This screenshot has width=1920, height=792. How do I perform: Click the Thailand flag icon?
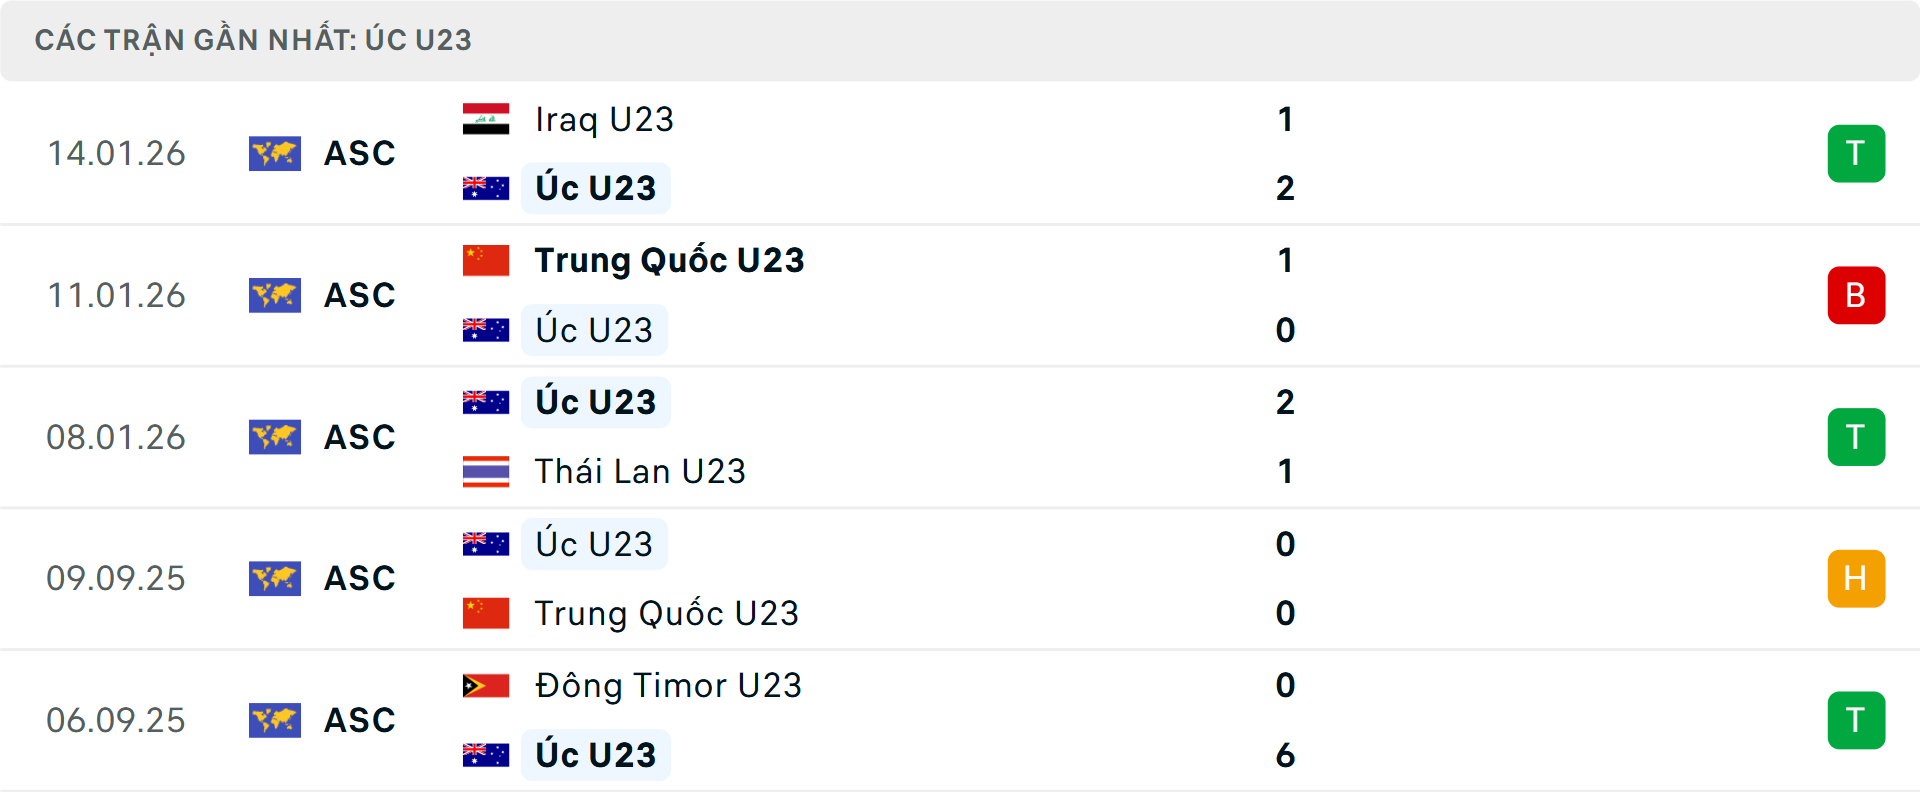click(486, 470)
